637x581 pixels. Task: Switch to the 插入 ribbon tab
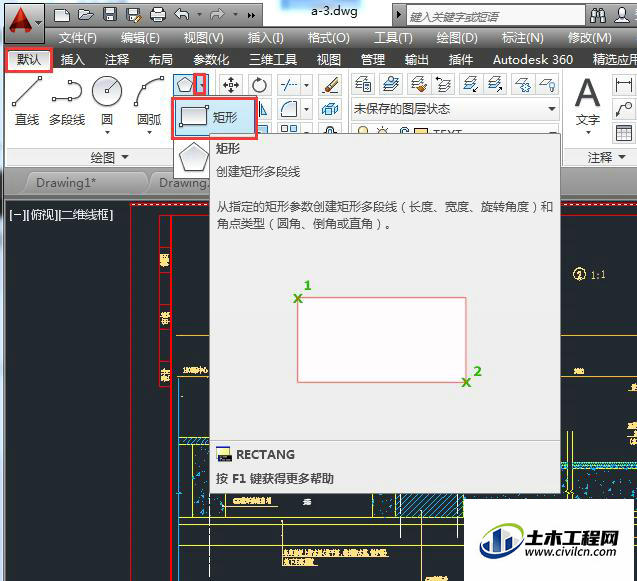pyautogui.click(x=72, y=60)
